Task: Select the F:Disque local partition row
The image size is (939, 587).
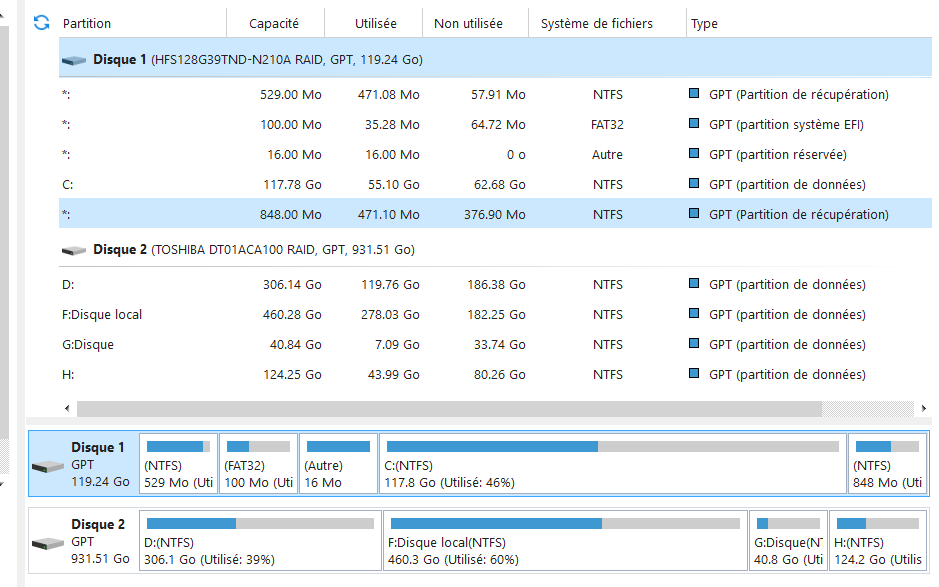Action: click(495, 314)
